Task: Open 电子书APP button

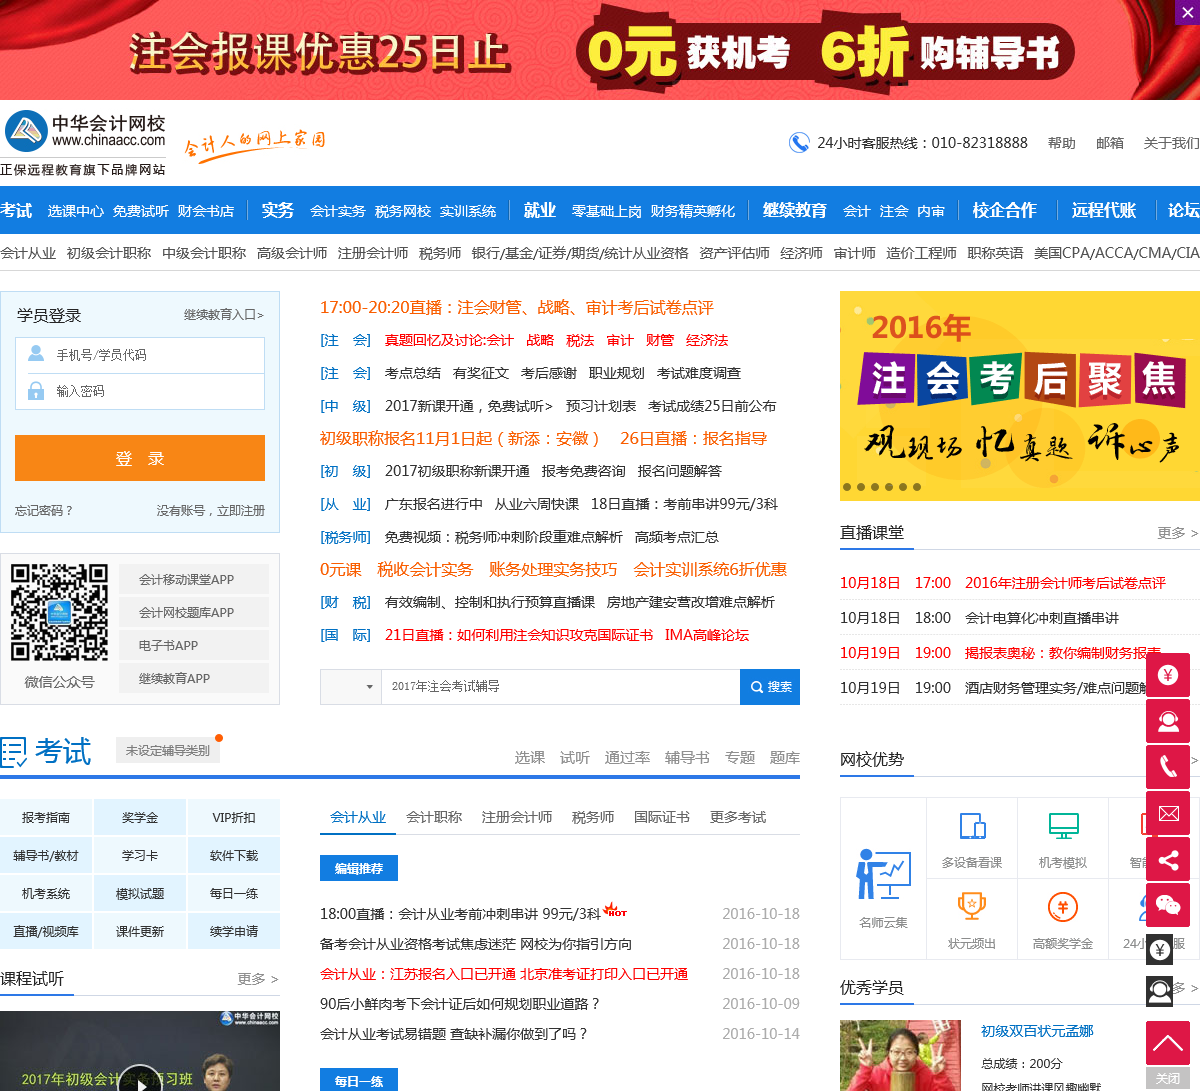Action: [194, 645]
